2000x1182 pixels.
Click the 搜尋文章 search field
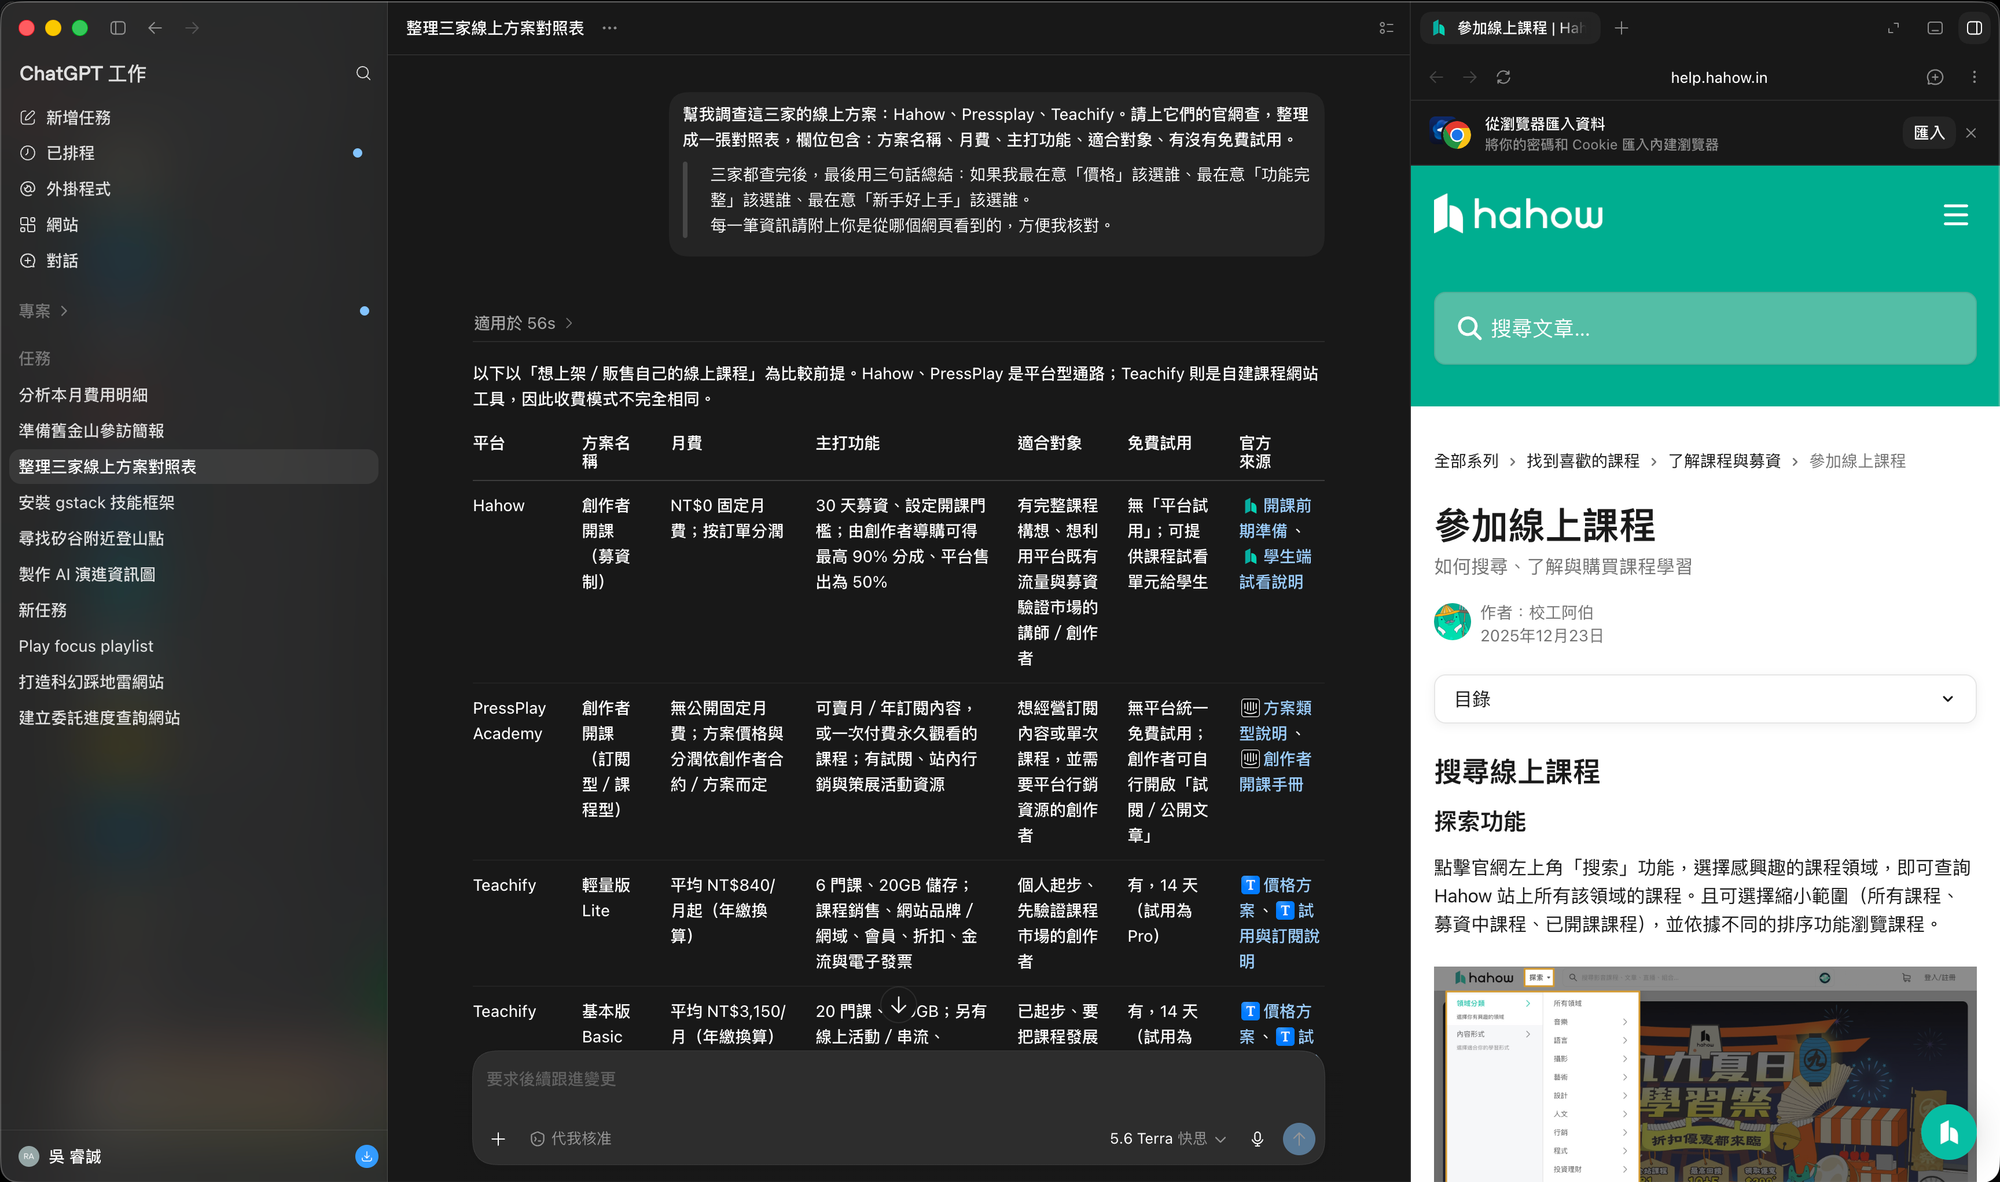click(x=1705, y=328)
